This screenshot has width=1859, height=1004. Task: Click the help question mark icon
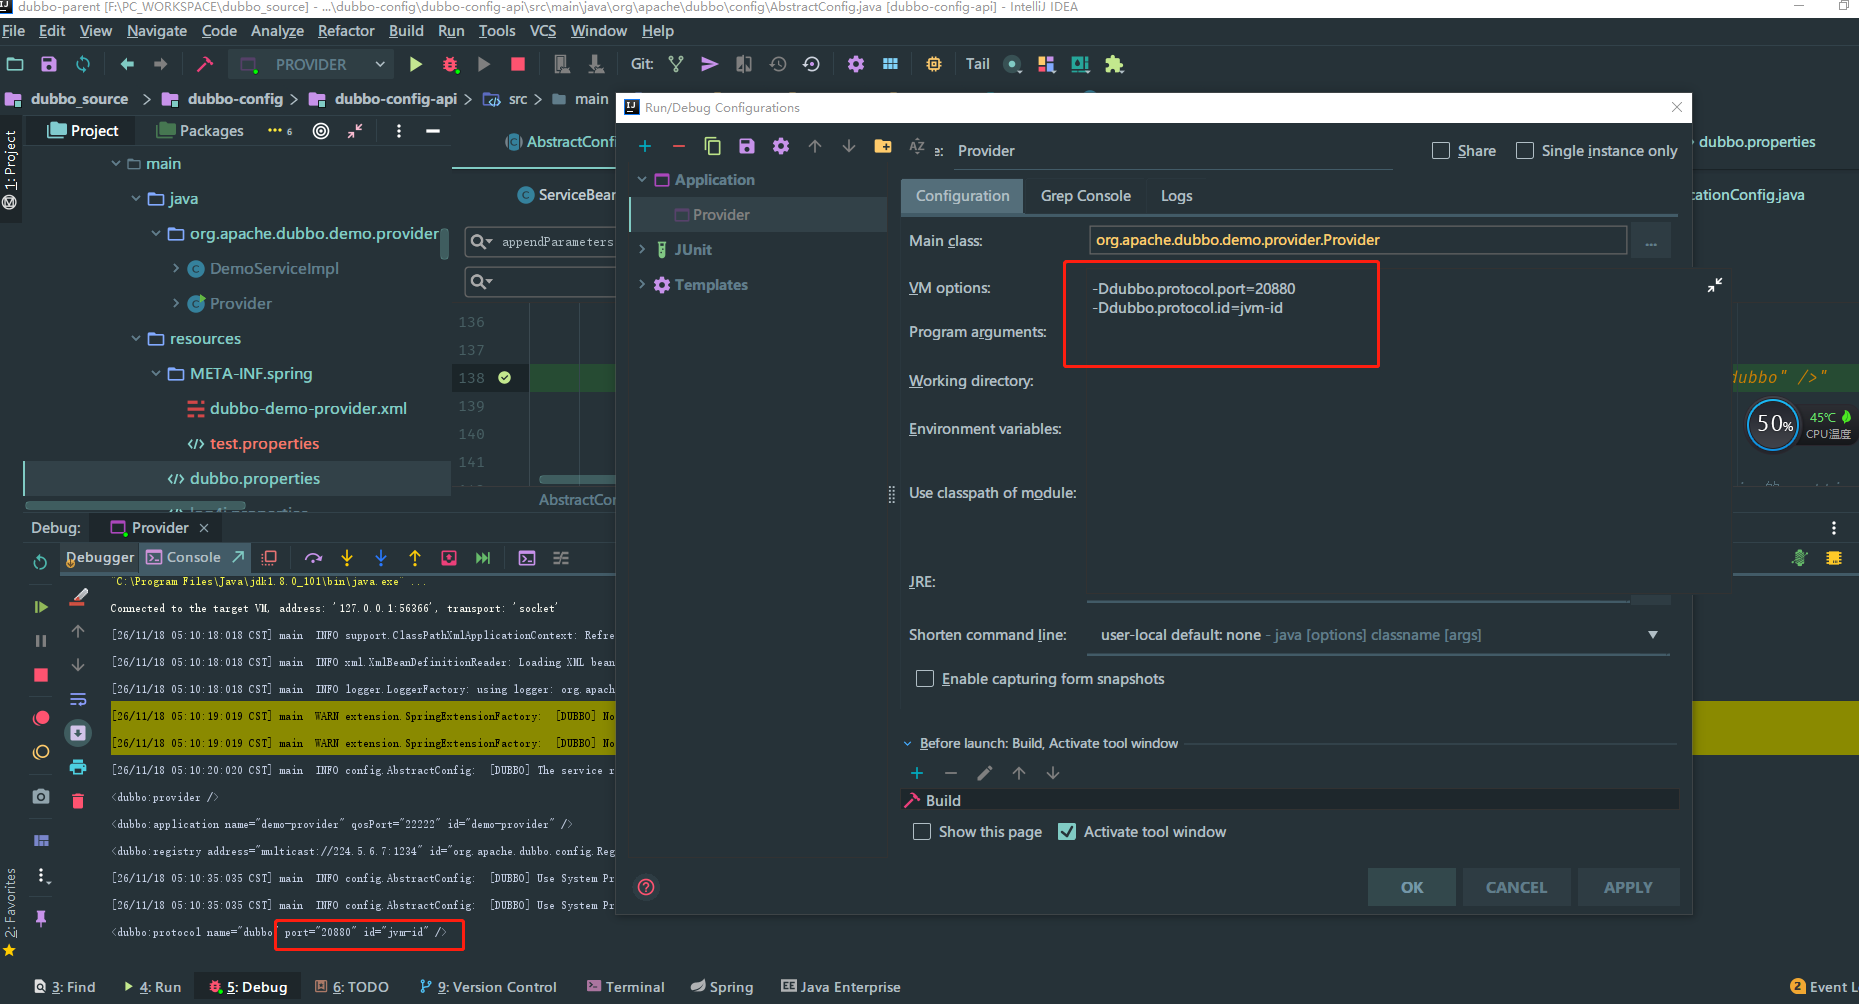point(647,887)
